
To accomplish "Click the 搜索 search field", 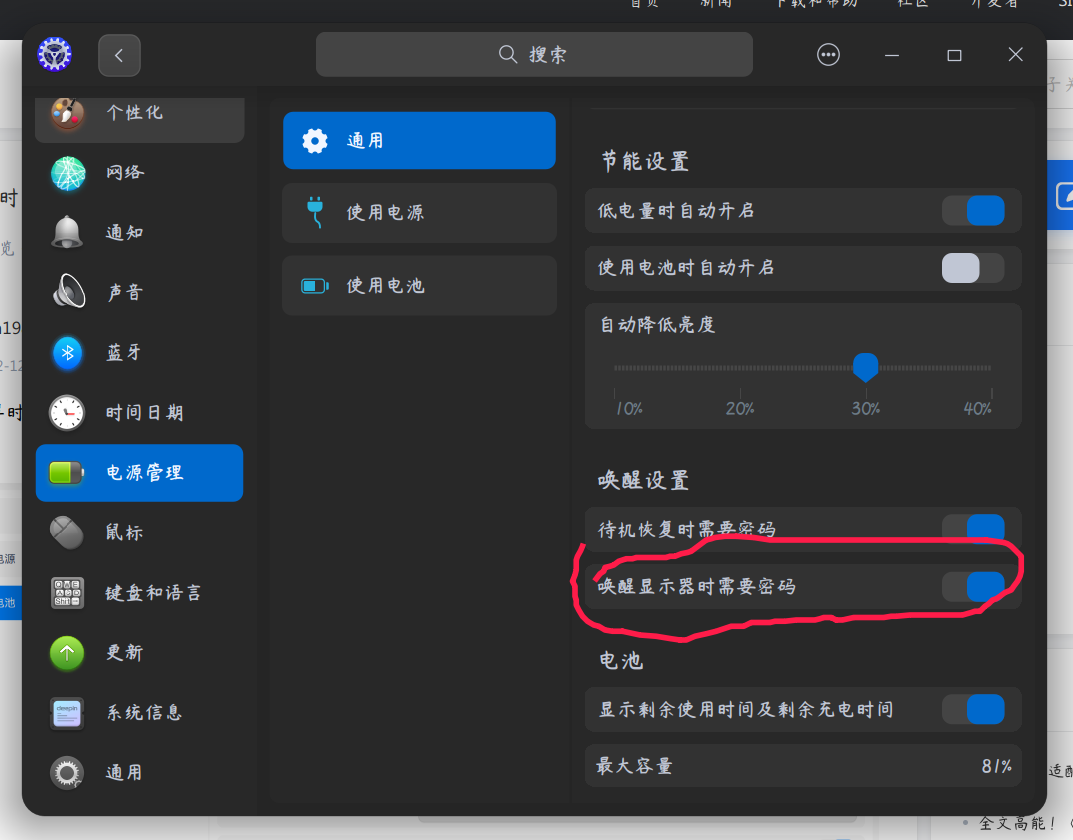I will coord(534,54).
